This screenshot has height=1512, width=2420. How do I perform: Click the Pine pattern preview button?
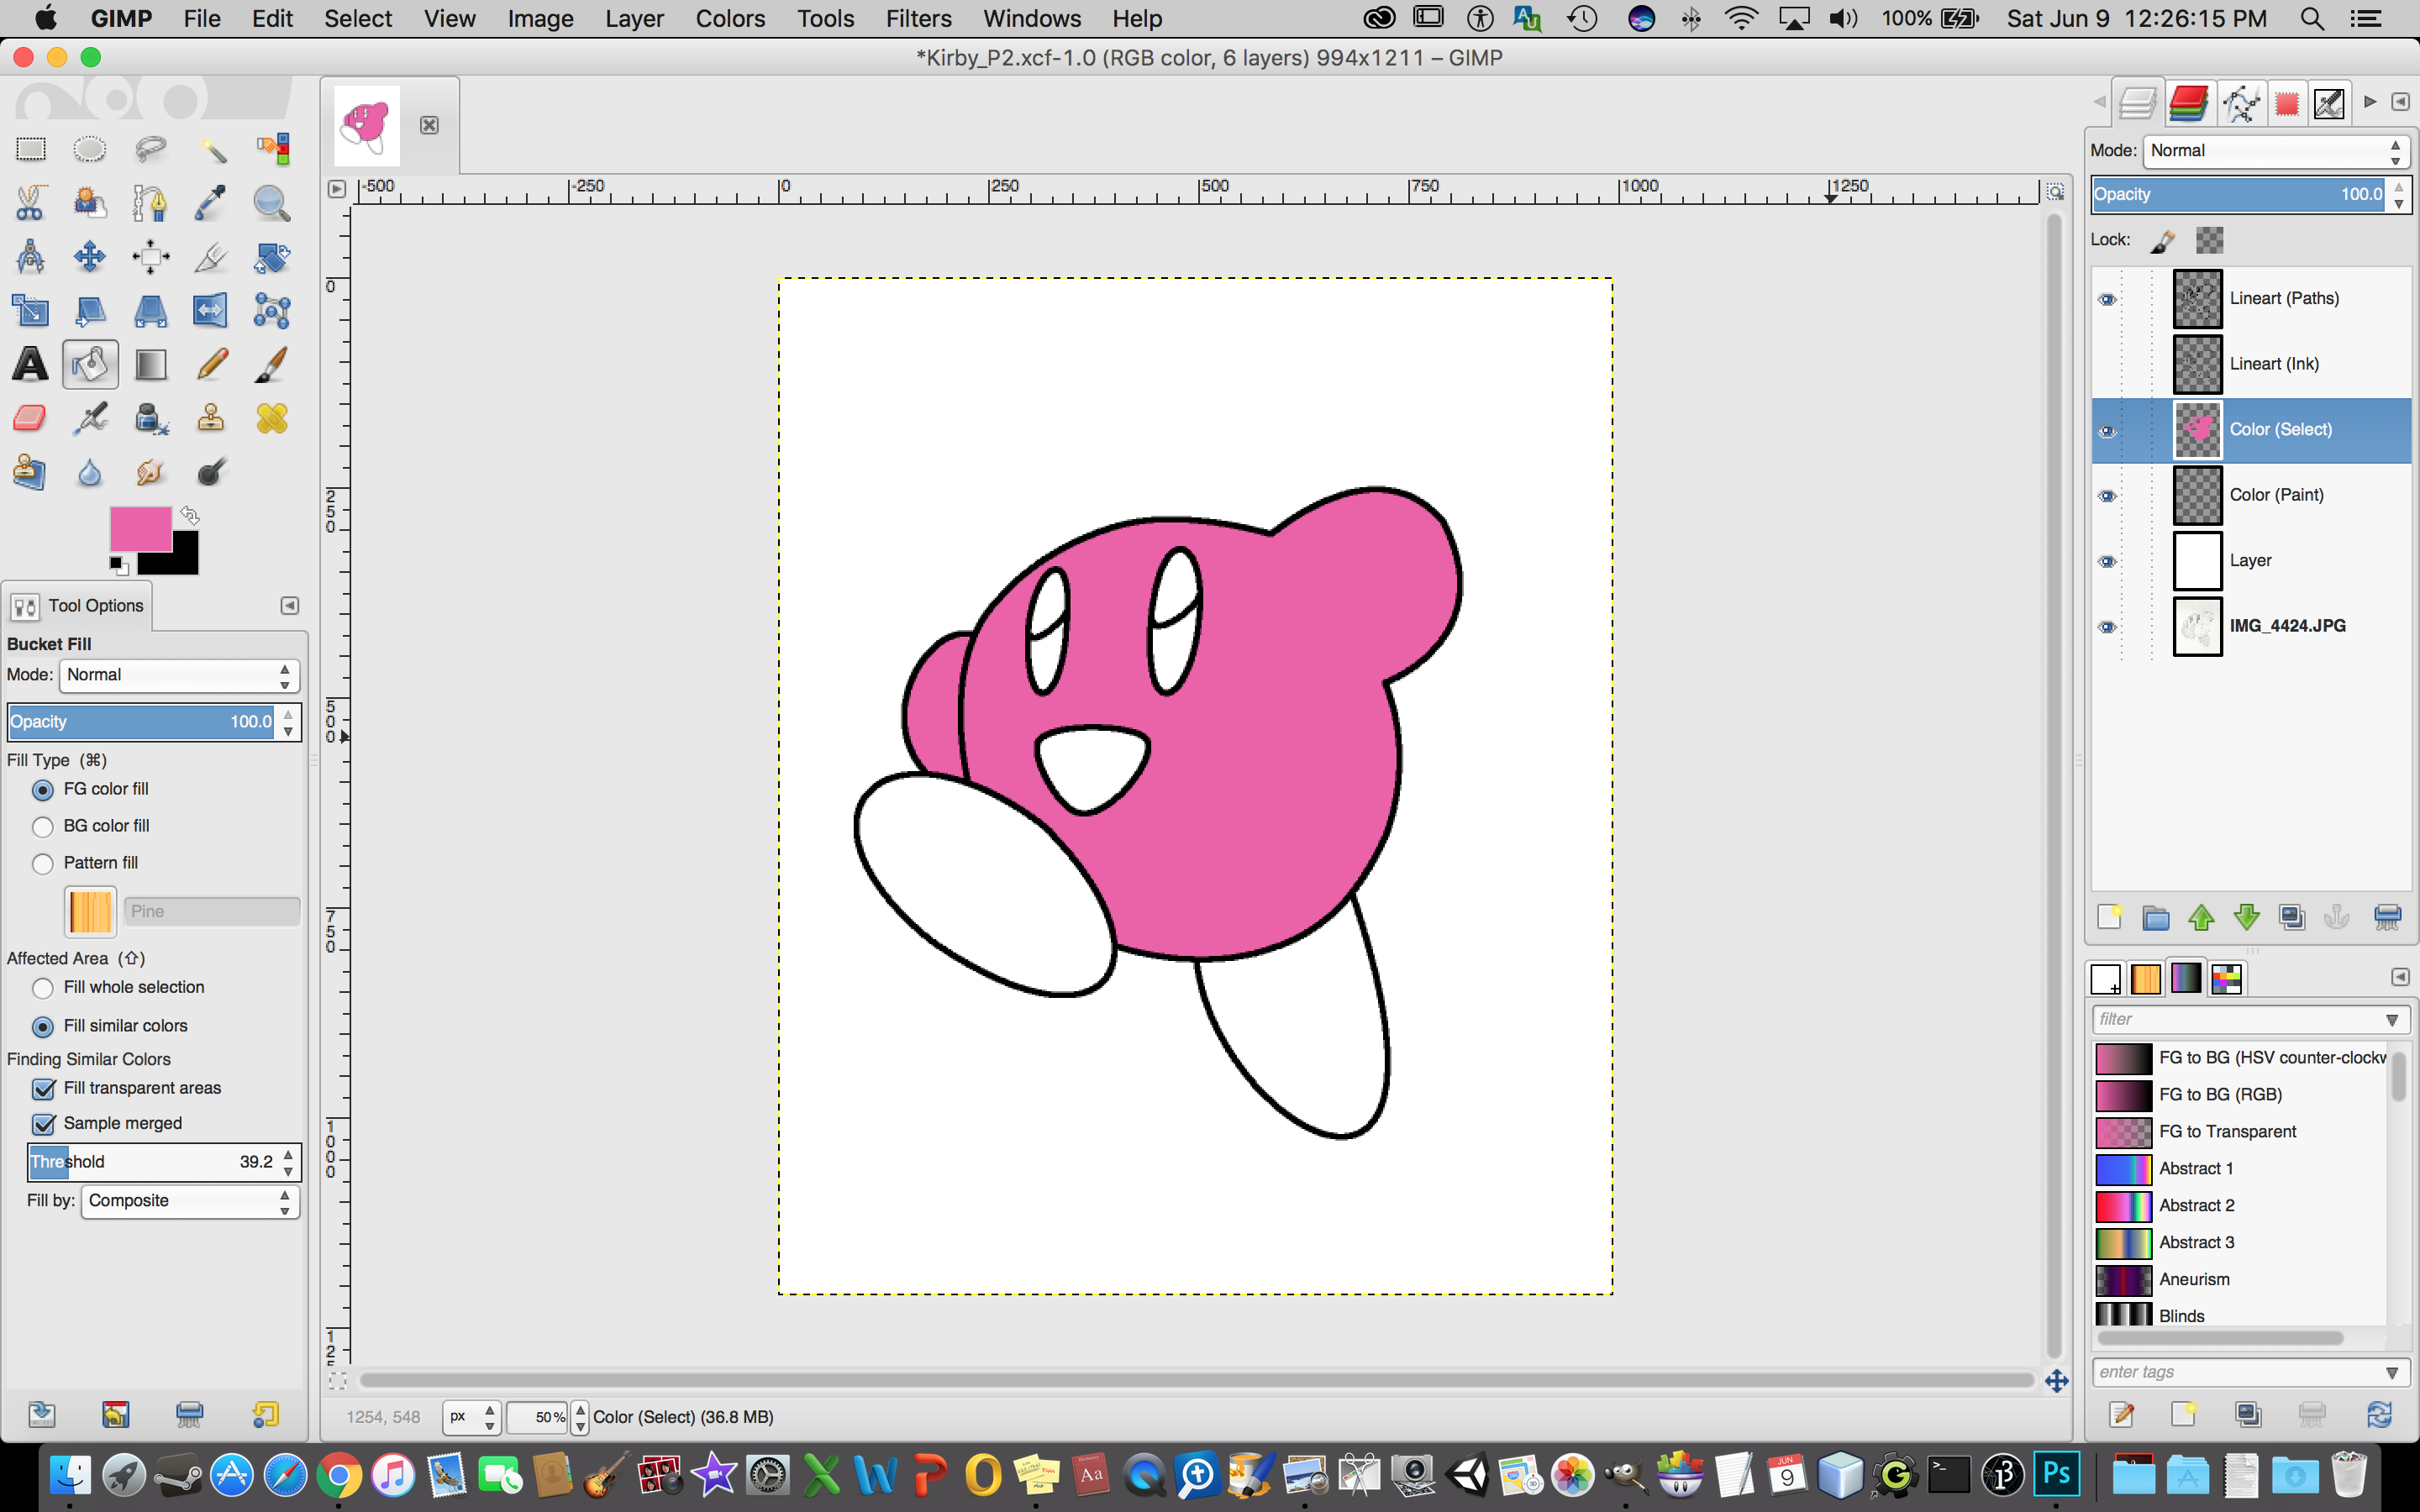pyautogui.click(x=90, y=912)
